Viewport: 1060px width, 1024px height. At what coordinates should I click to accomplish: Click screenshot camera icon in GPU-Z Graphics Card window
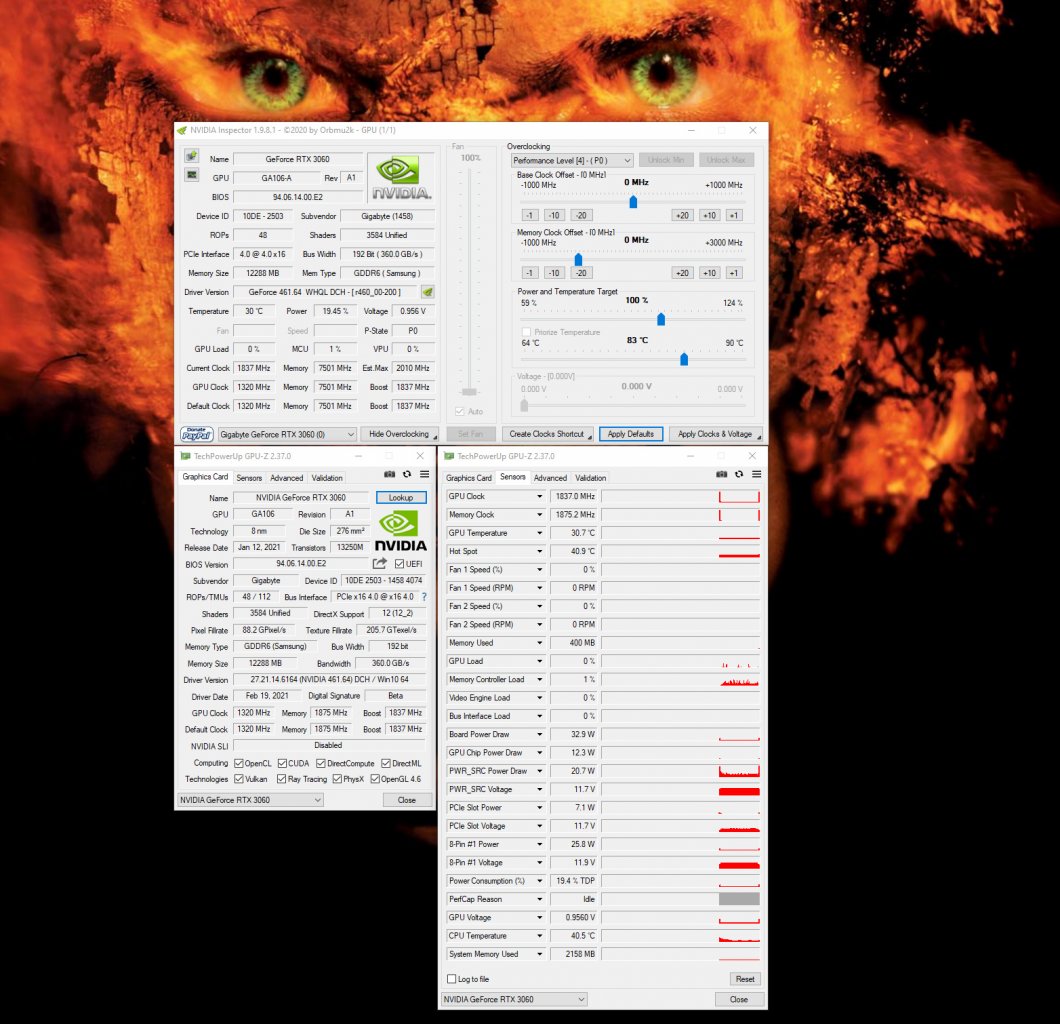389,474
